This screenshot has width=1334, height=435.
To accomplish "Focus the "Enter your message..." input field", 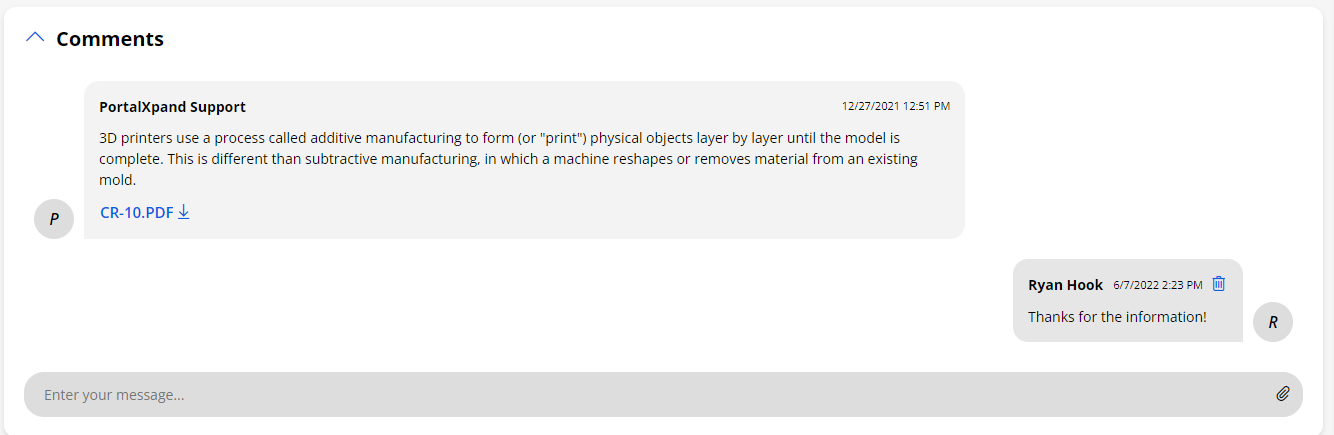I will point(640,395).
